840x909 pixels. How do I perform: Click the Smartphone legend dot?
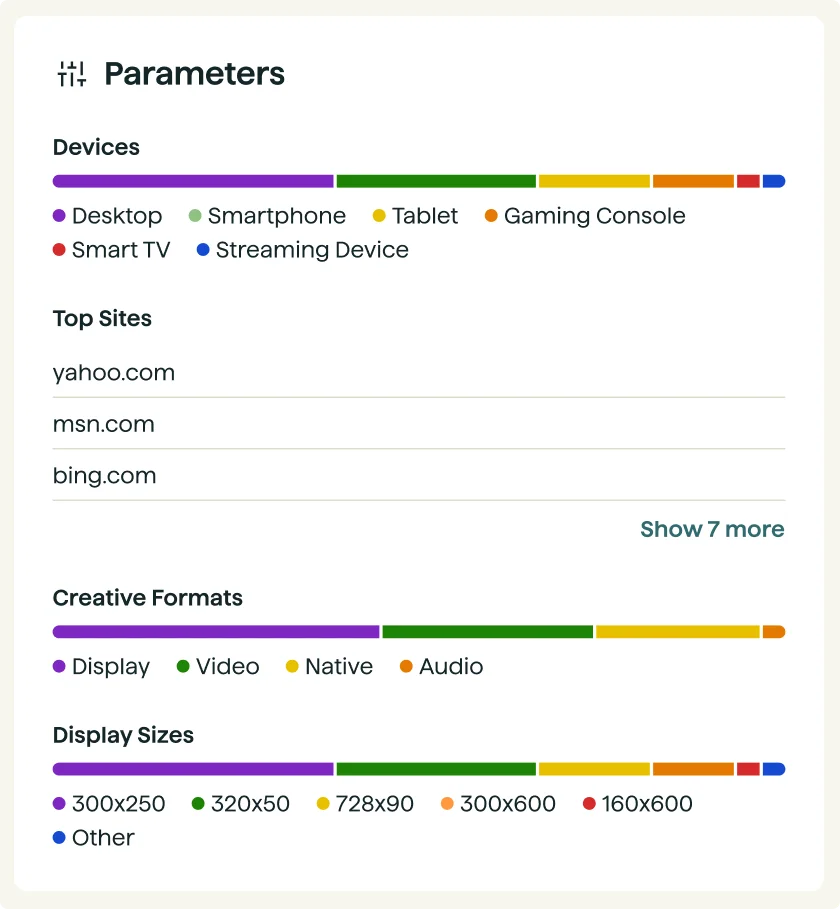[x=195, y=216]
